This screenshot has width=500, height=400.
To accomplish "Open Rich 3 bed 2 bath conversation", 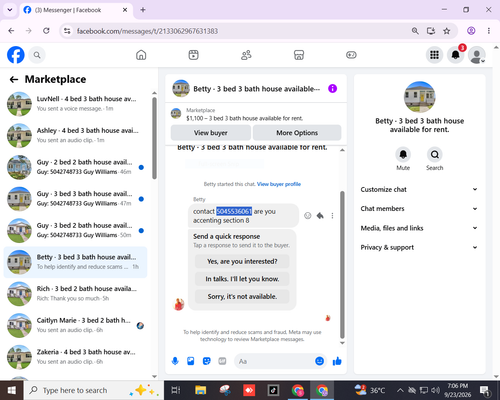I will [x=75, y=294].
